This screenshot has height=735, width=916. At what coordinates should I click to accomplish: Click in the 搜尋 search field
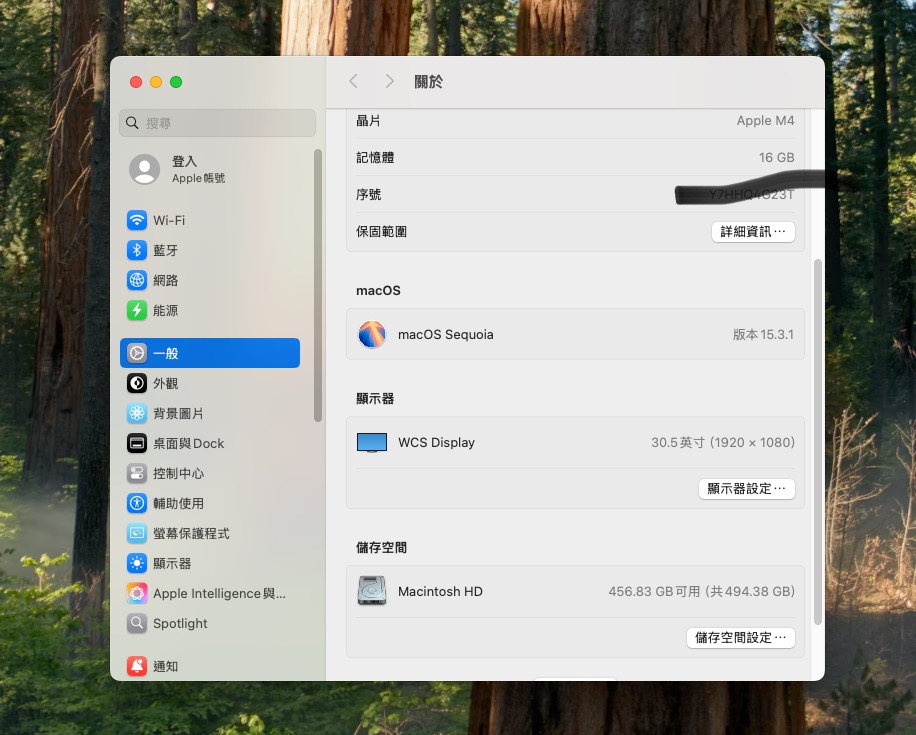[217, 123]
